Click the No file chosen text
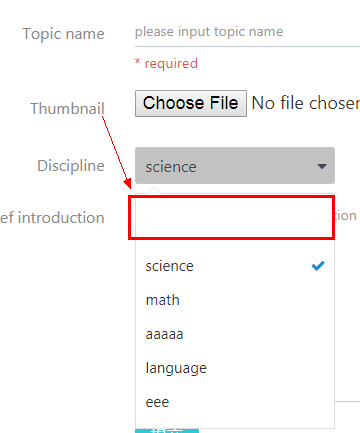360x433 pixels. pos(306,103)
